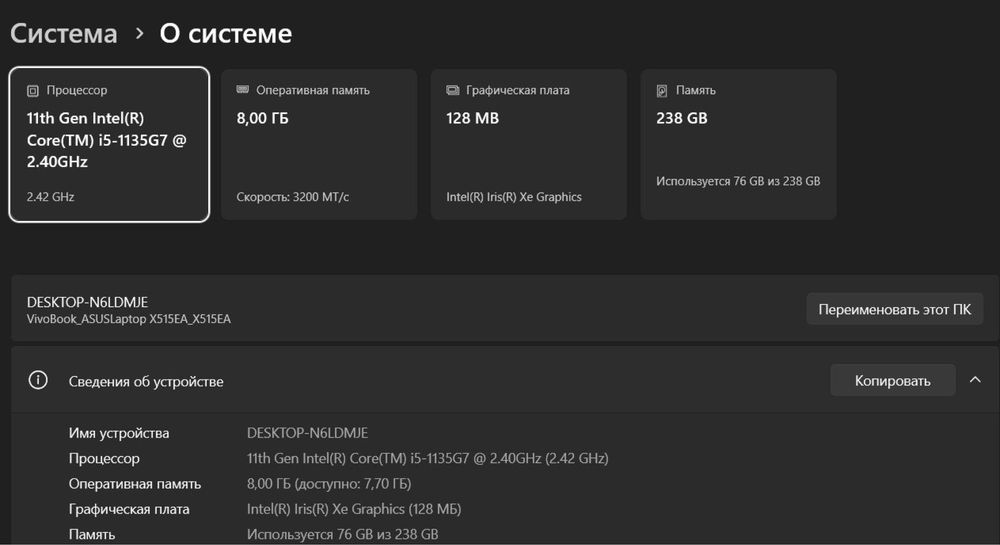Click Переименовать этот ПК button

894,309
